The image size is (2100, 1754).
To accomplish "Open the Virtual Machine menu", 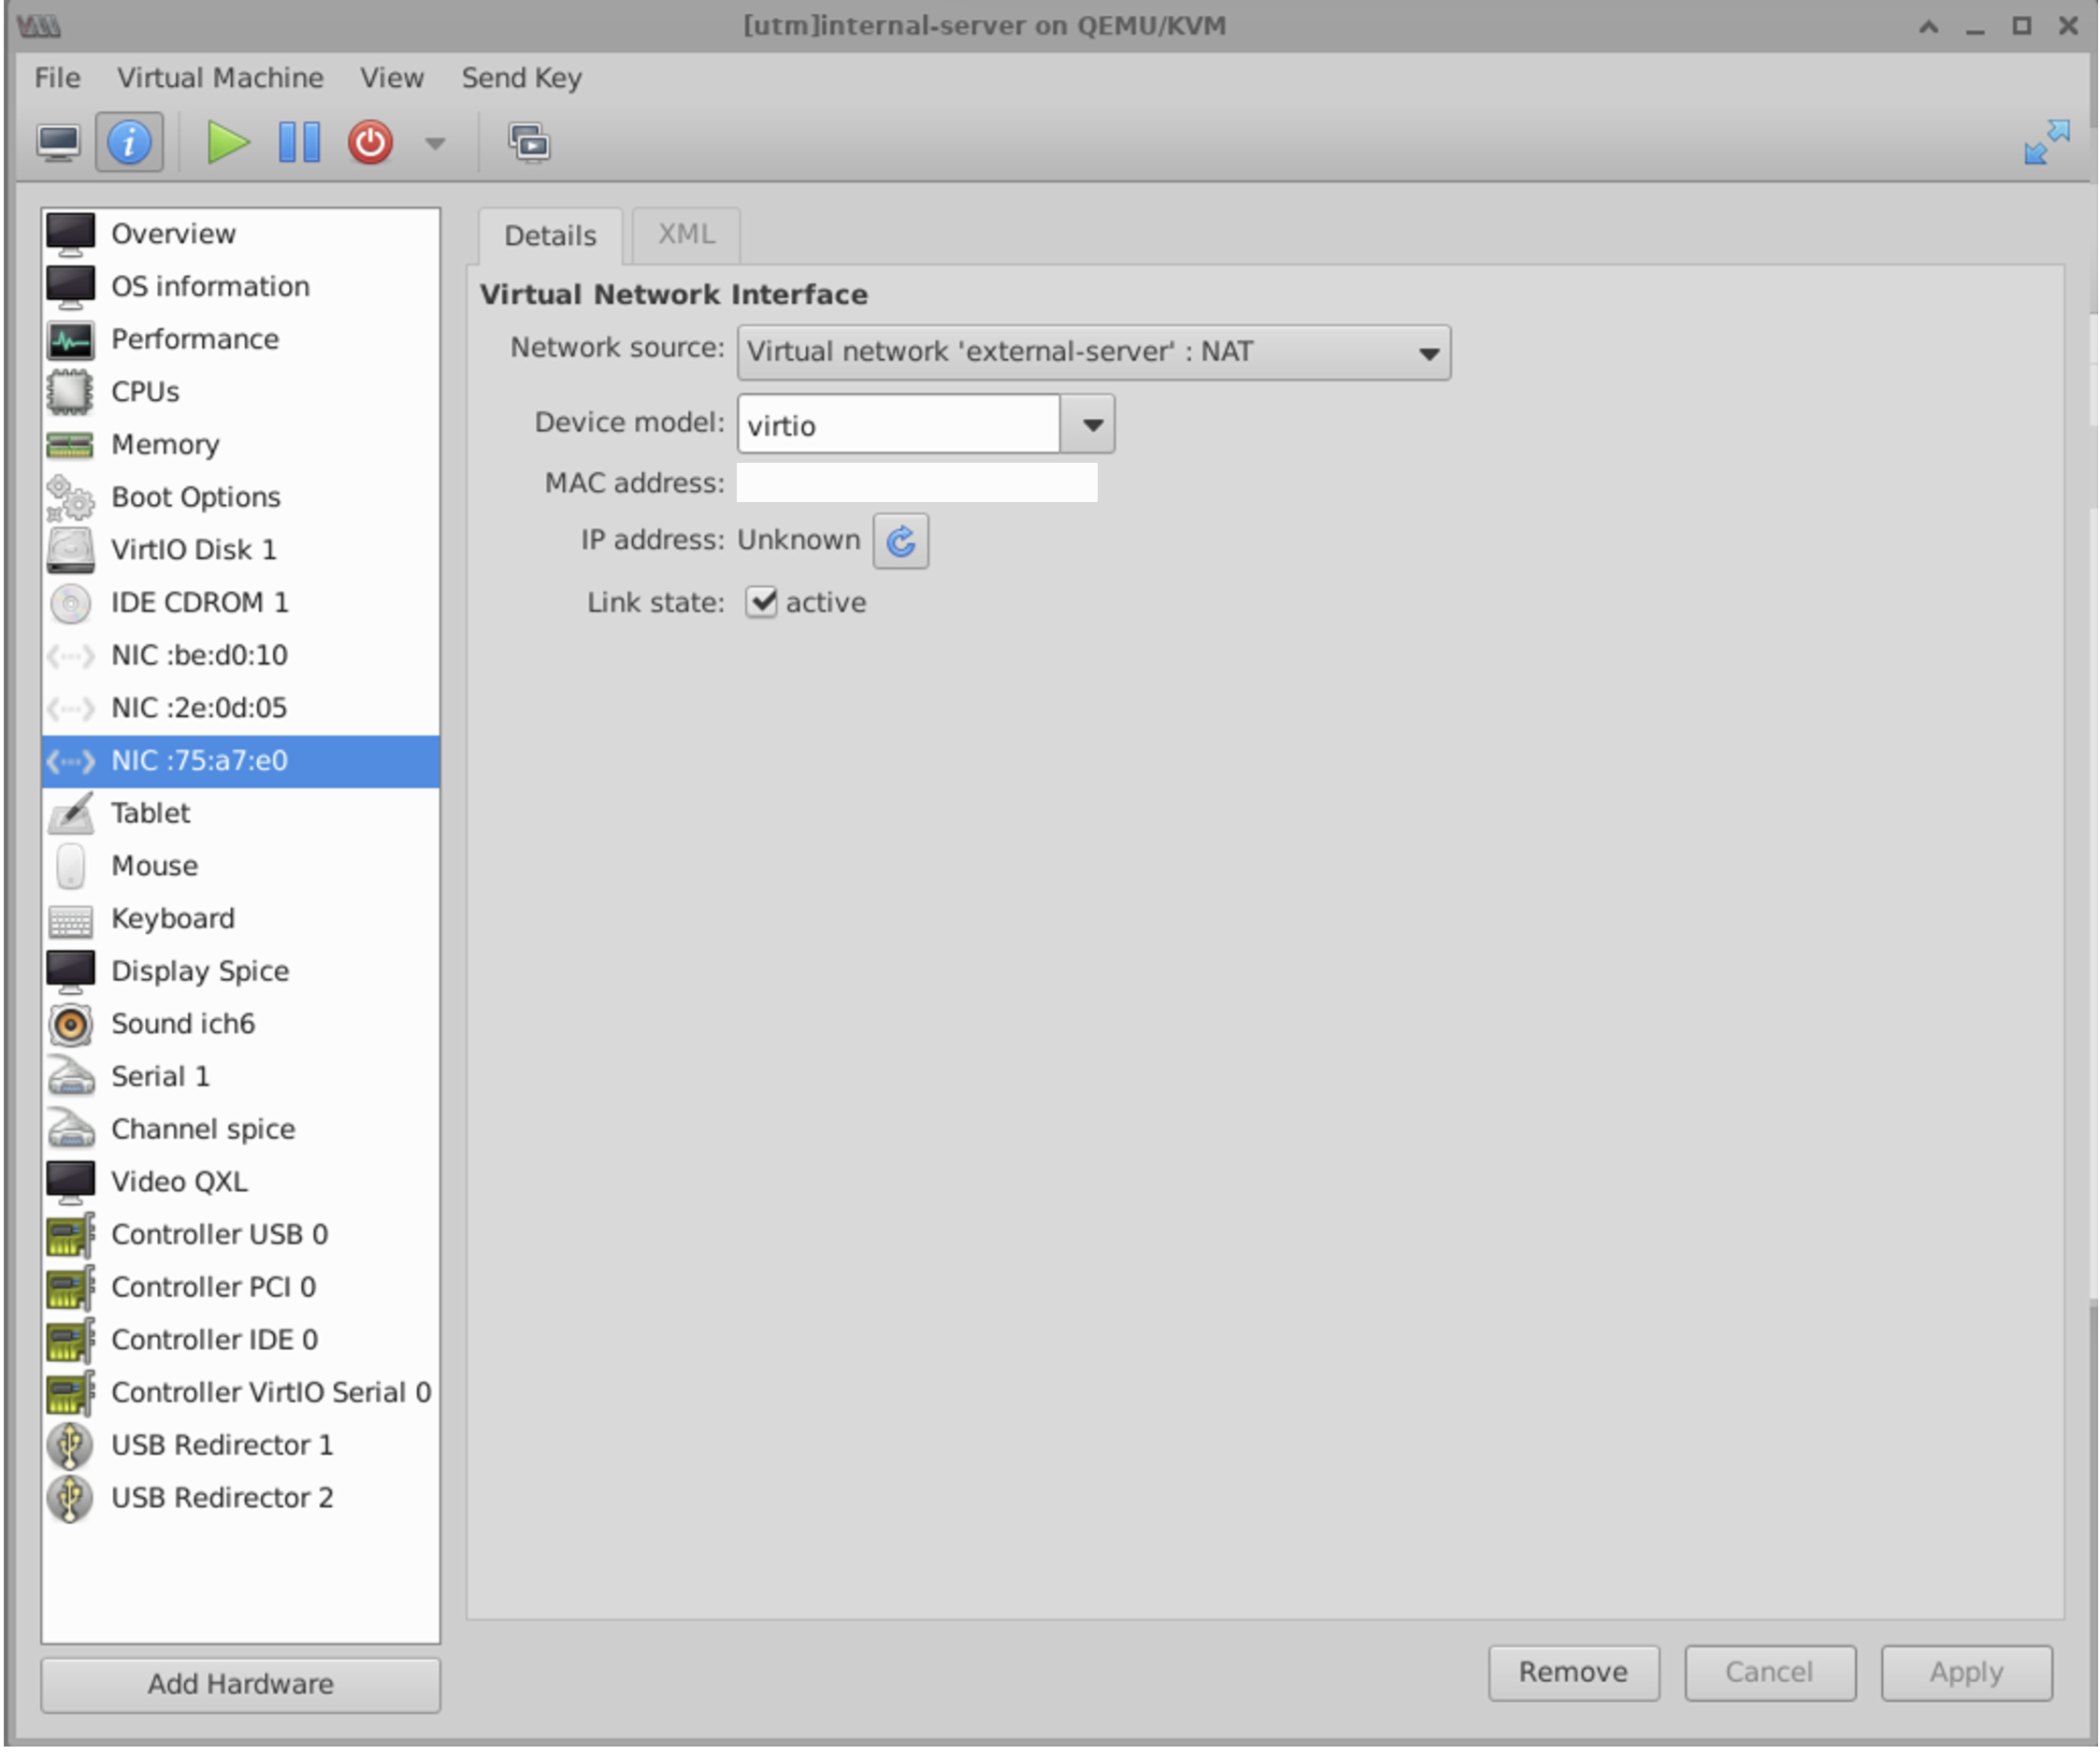I will coord(220,78).
